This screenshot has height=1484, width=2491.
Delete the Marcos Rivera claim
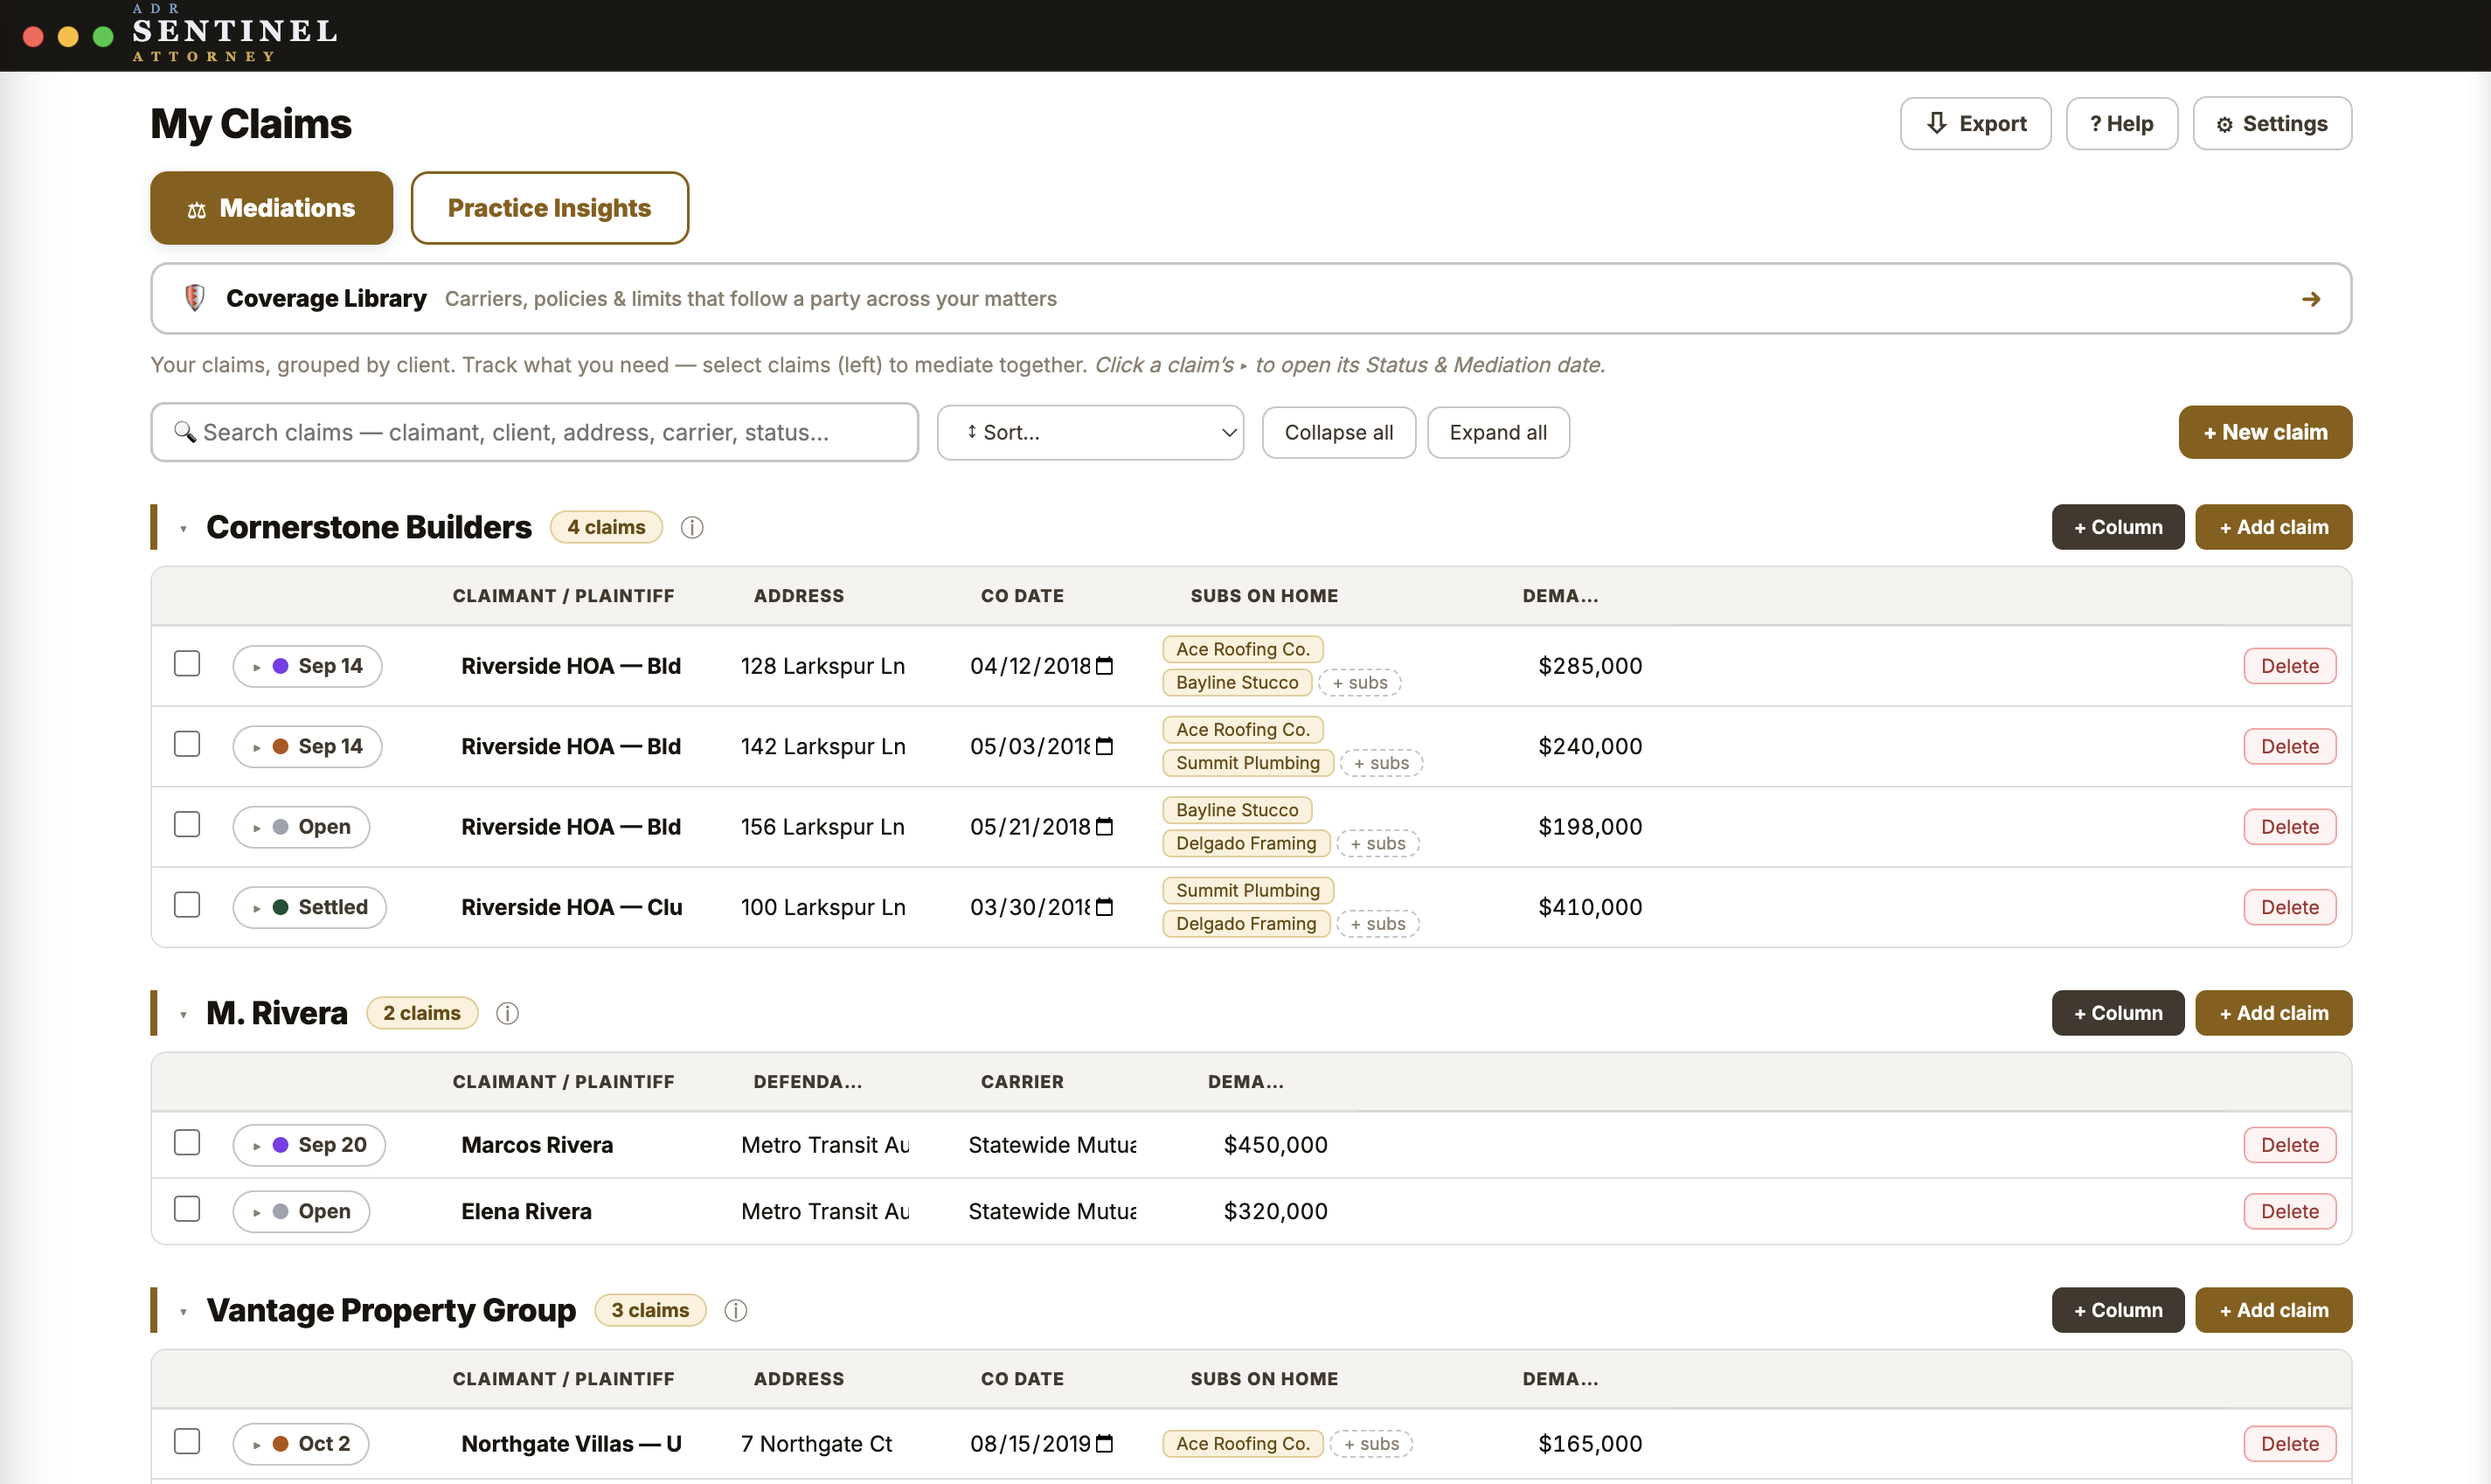point(2289,1145)
